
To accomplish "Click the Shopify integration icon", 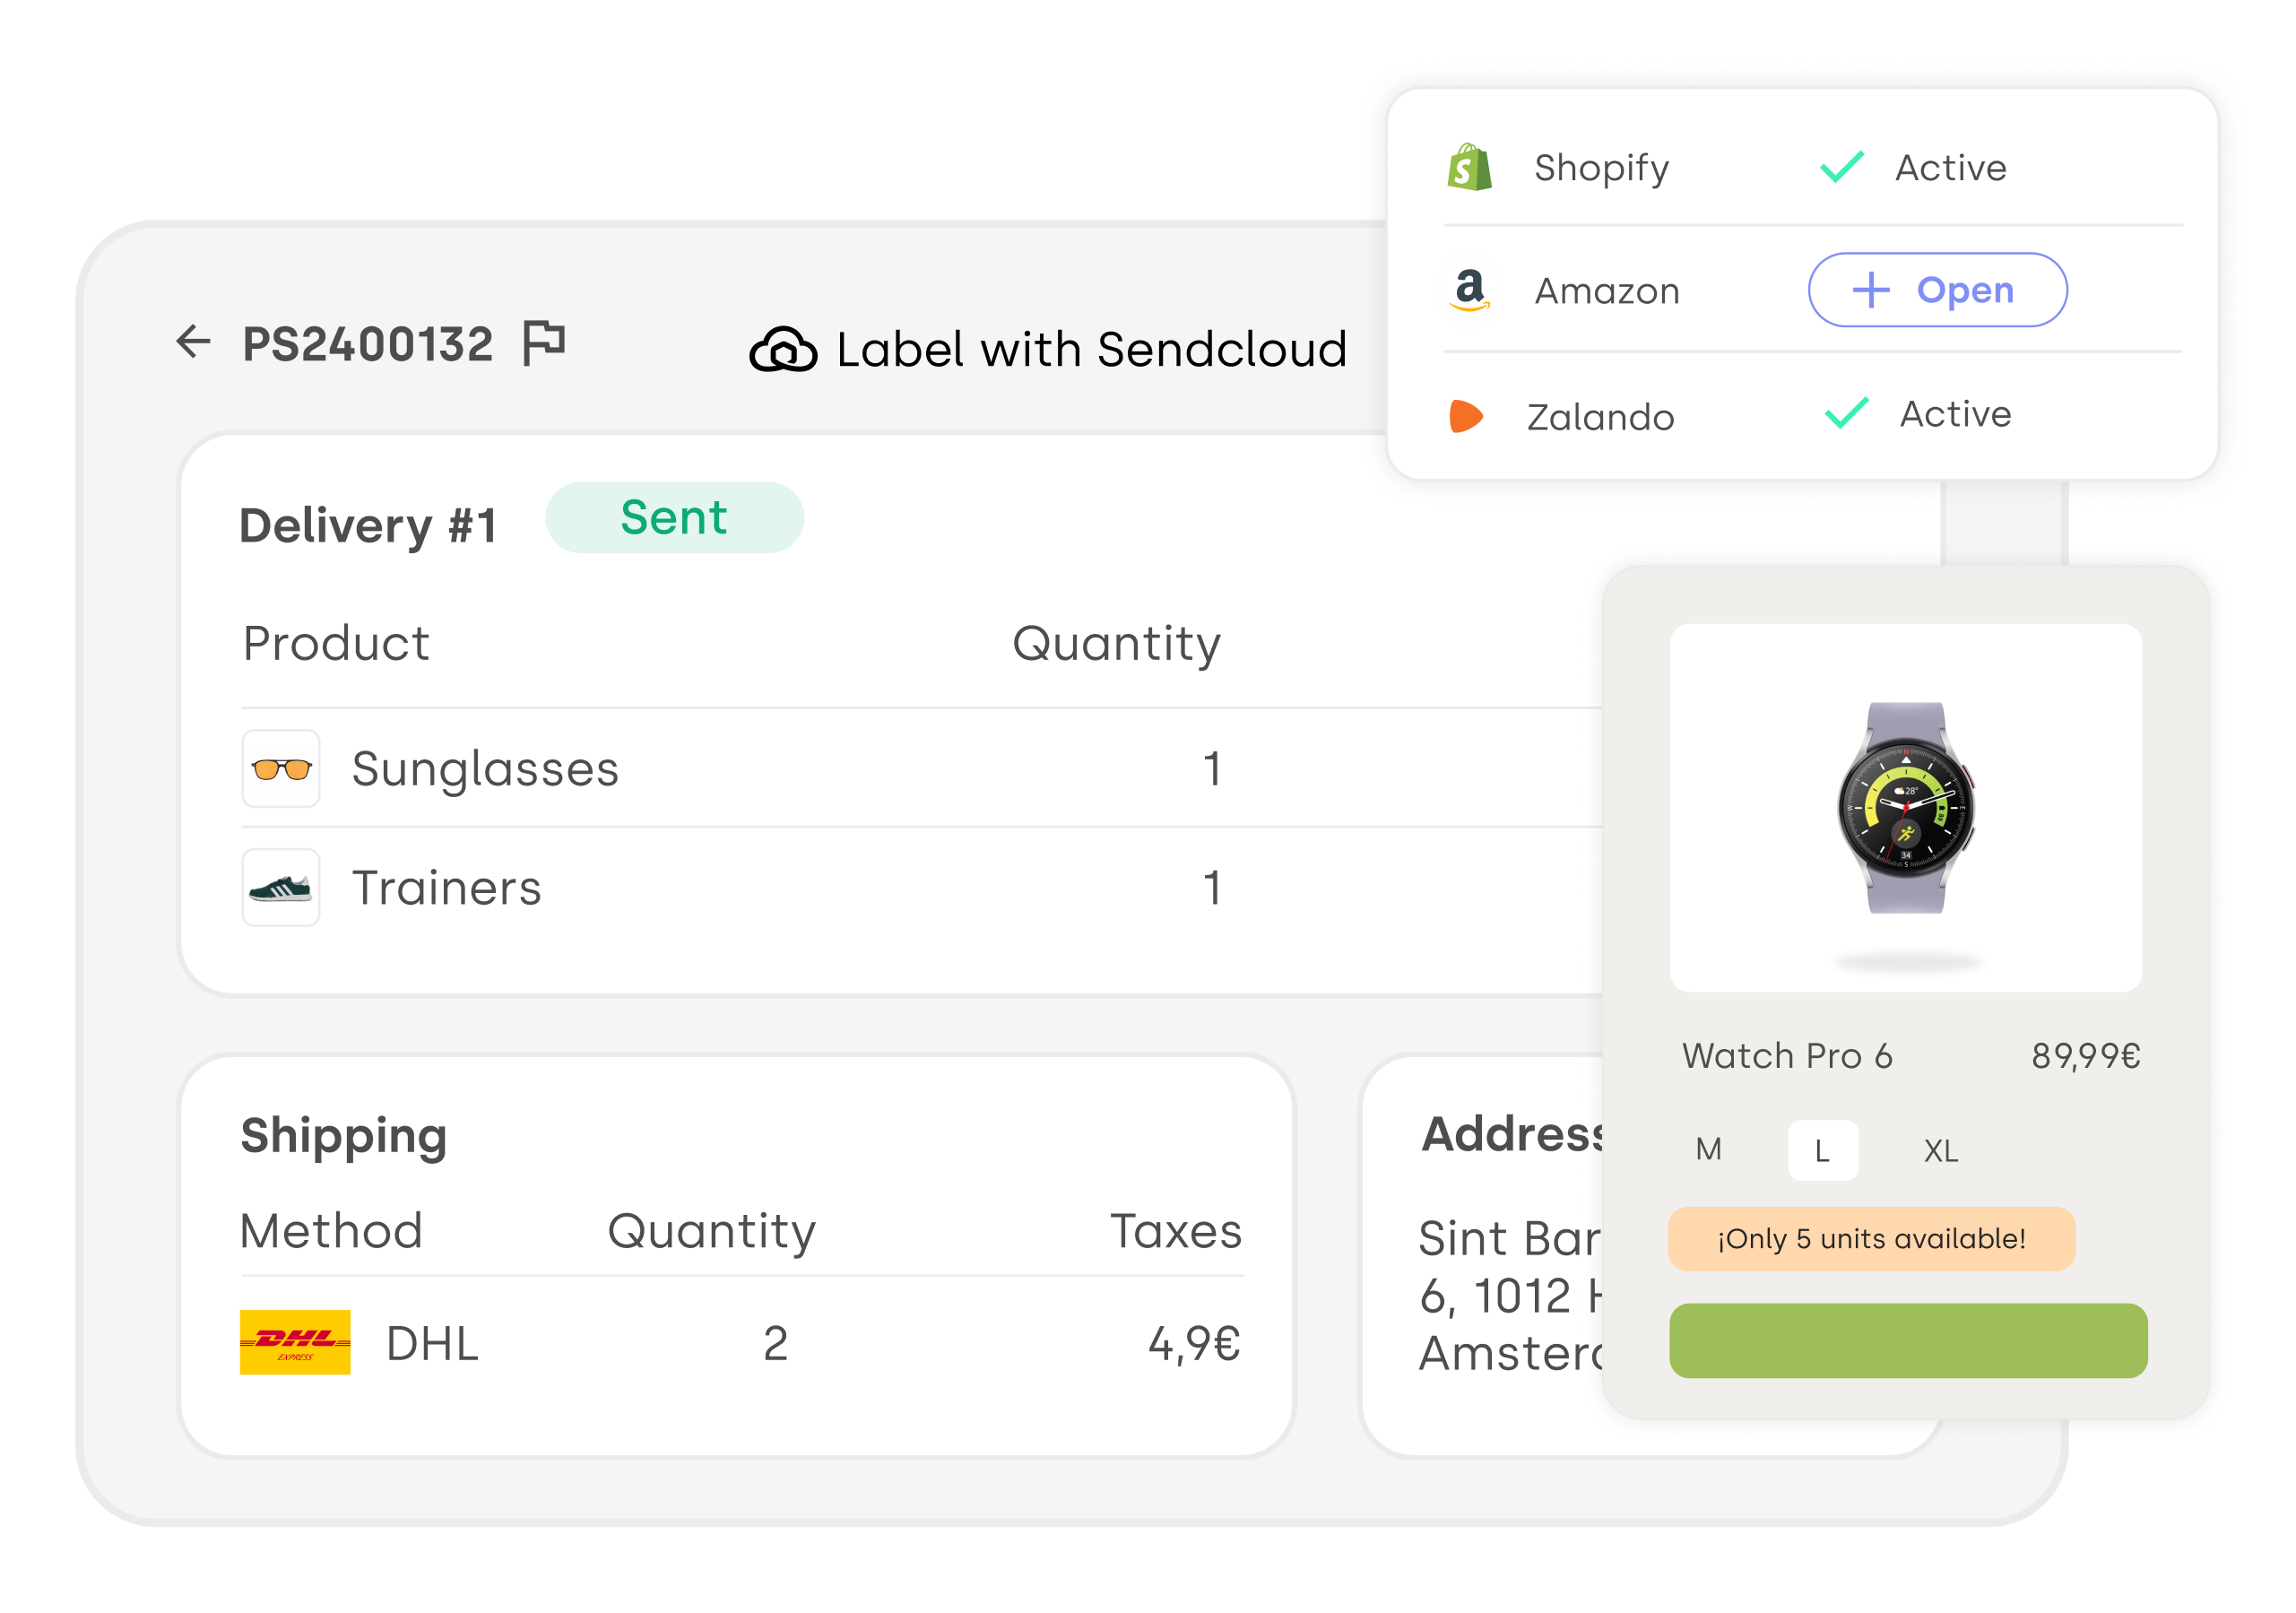I will [x=1471, y=168].
